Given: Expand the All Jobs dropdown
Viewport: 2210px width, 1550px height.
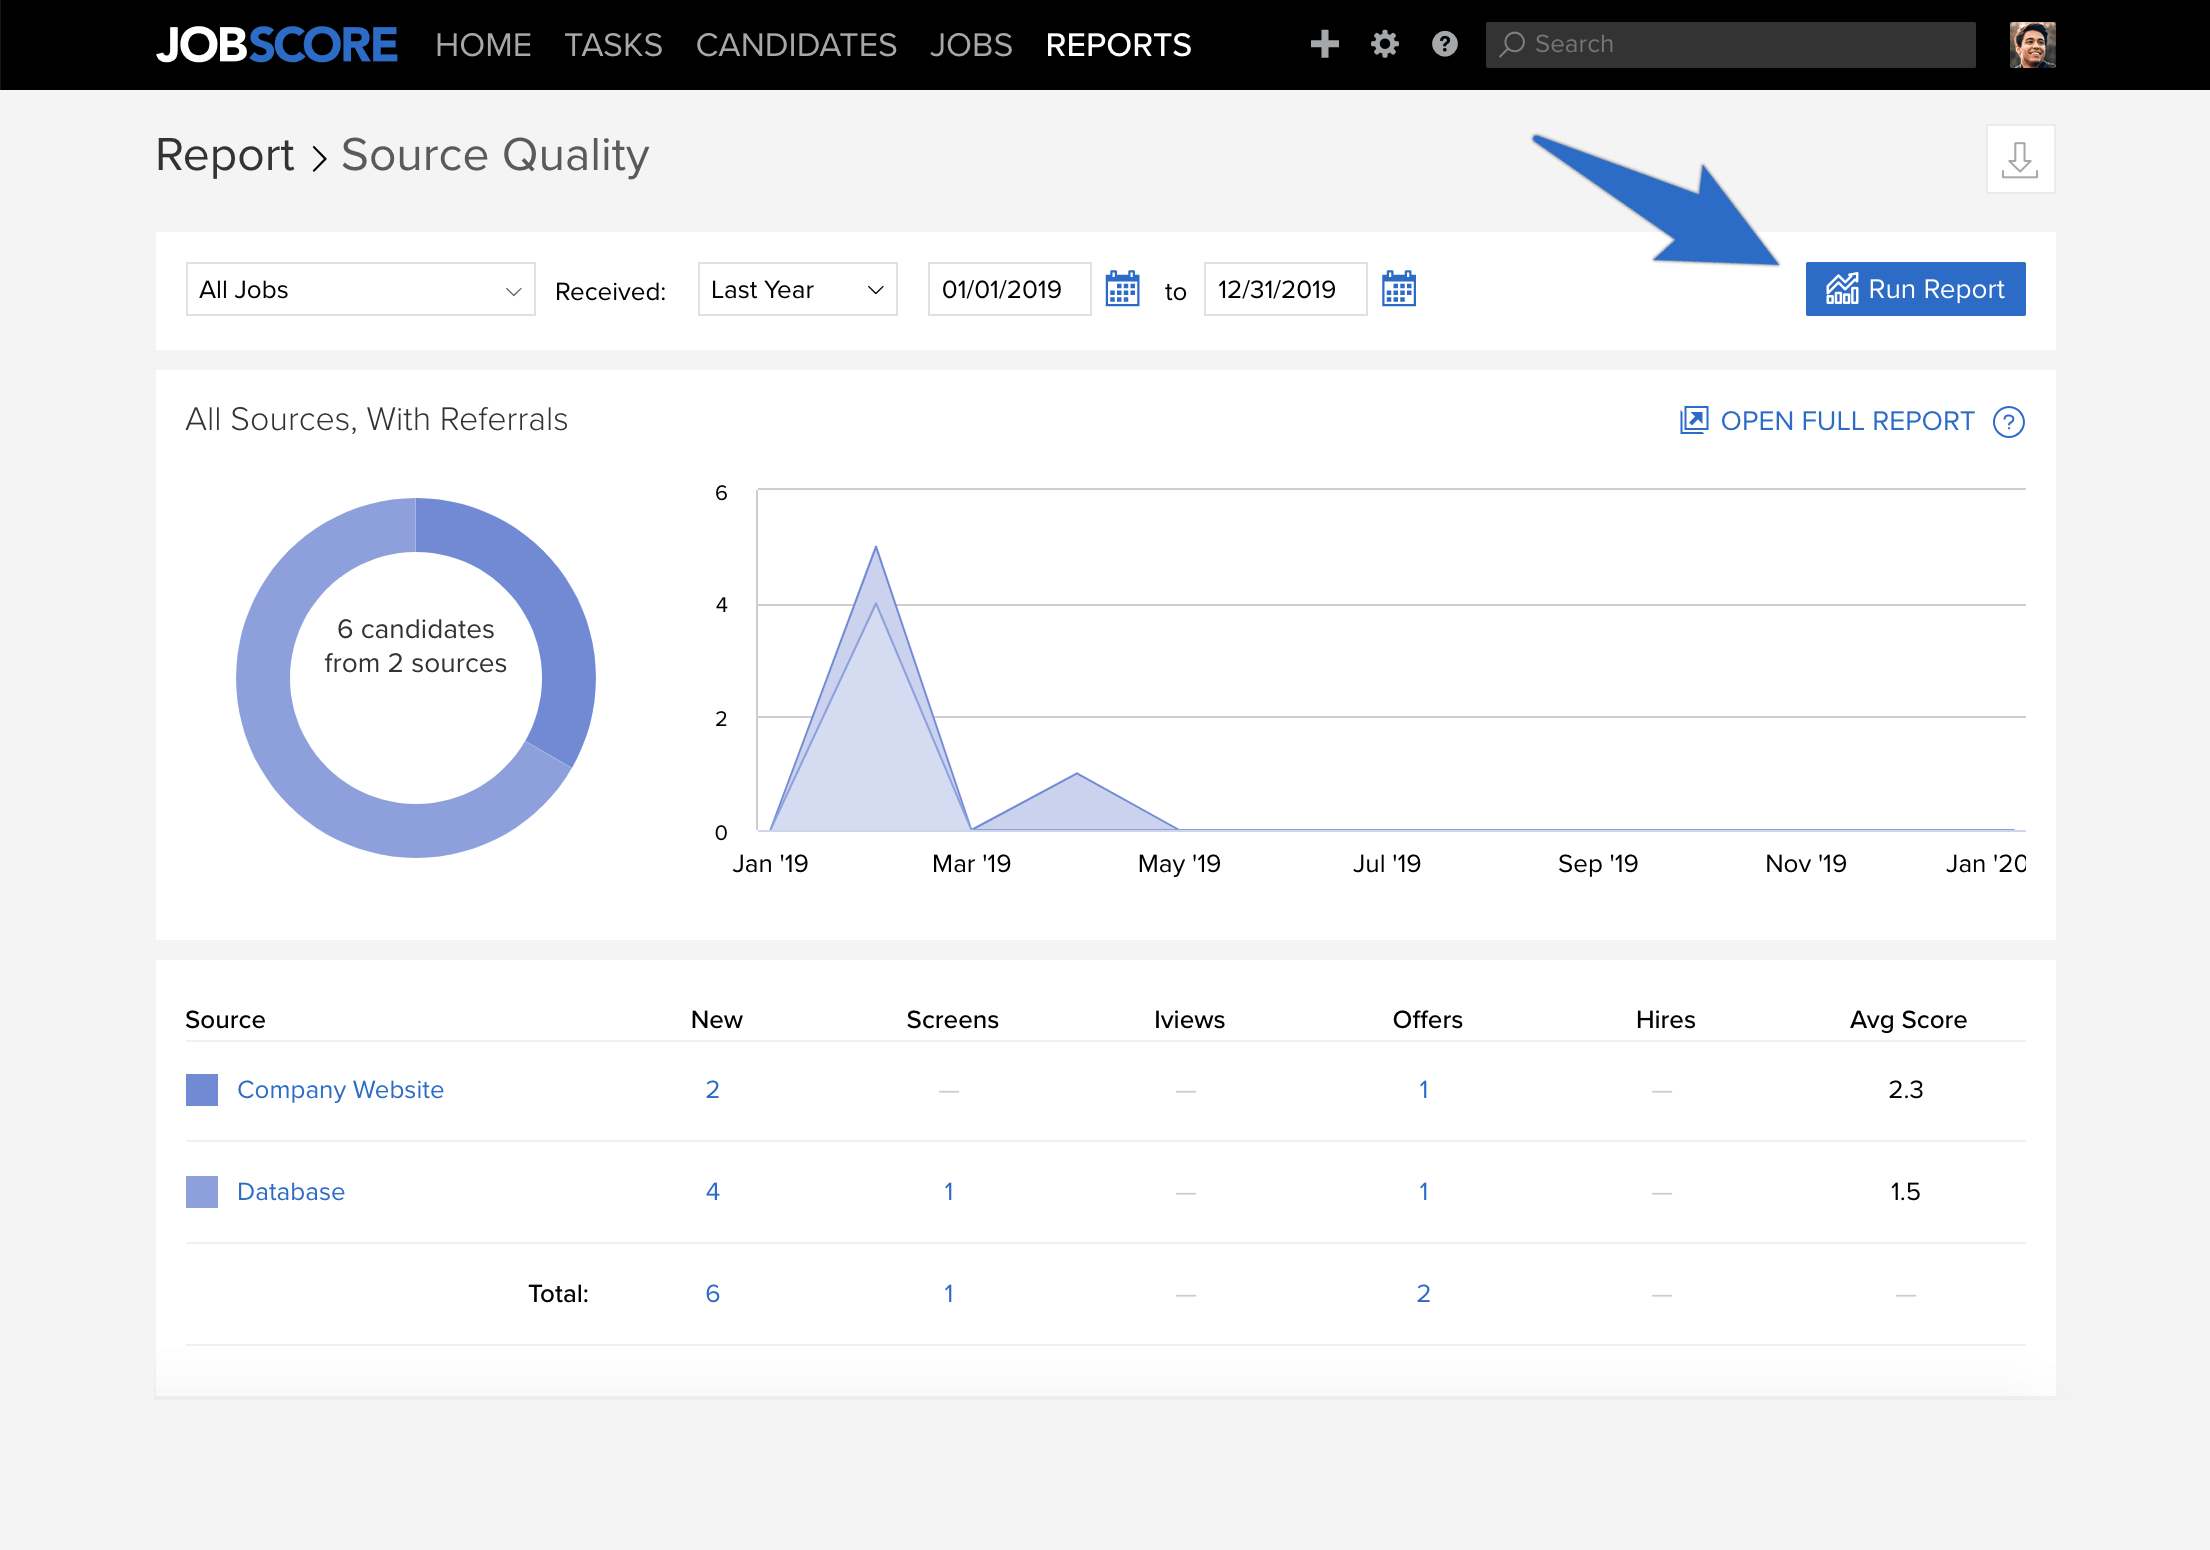Looking at the screenshot, I should (x=360, y=290).
